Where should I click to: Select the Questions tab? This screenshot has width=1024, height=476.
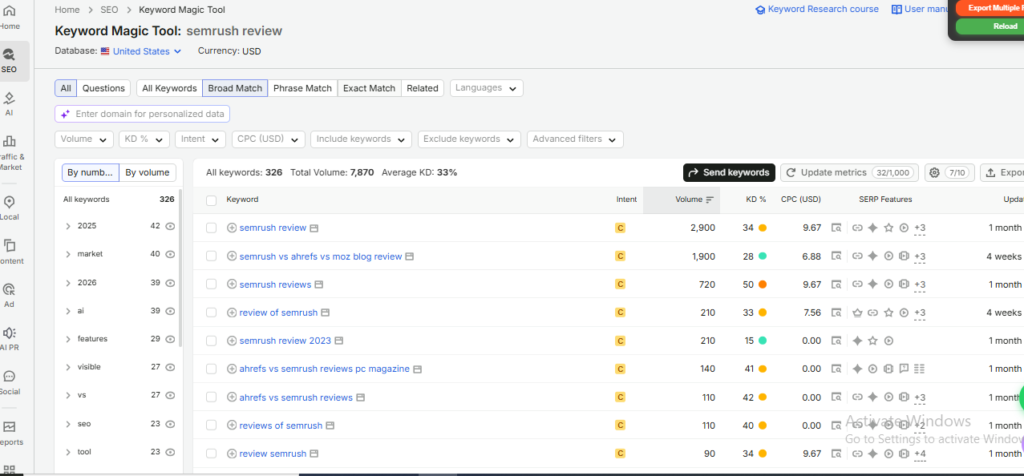click(103, 88)
